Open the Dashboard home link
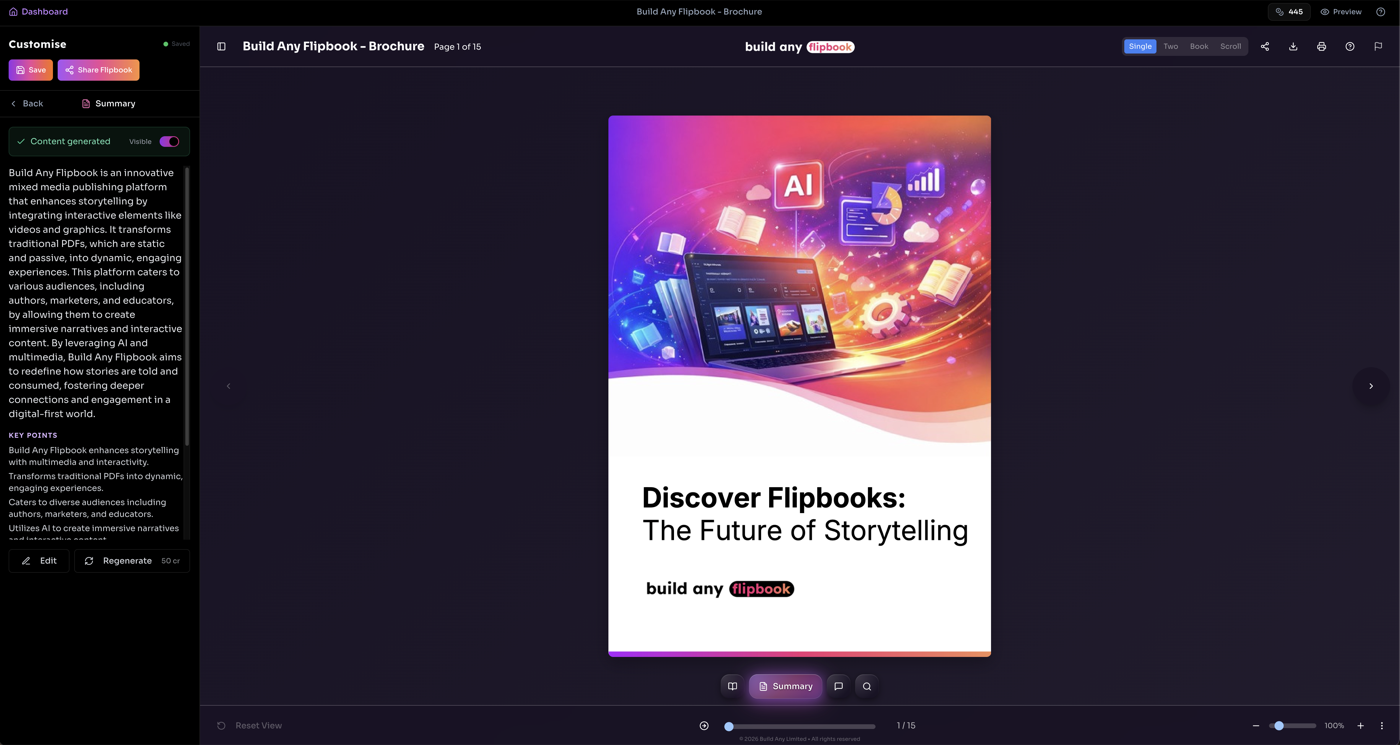 (x=38, y=12)
